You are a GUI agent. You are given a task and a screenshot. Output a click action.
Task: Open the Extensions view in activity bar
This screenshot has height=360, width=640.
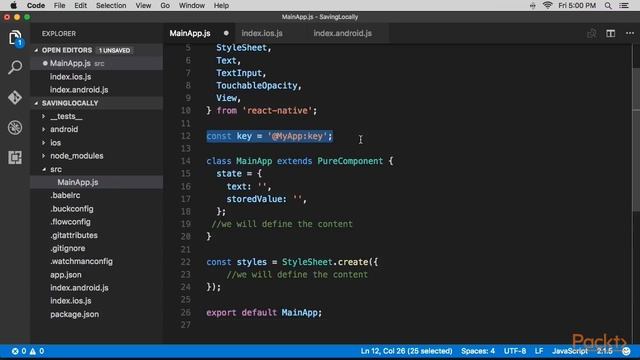15,158
